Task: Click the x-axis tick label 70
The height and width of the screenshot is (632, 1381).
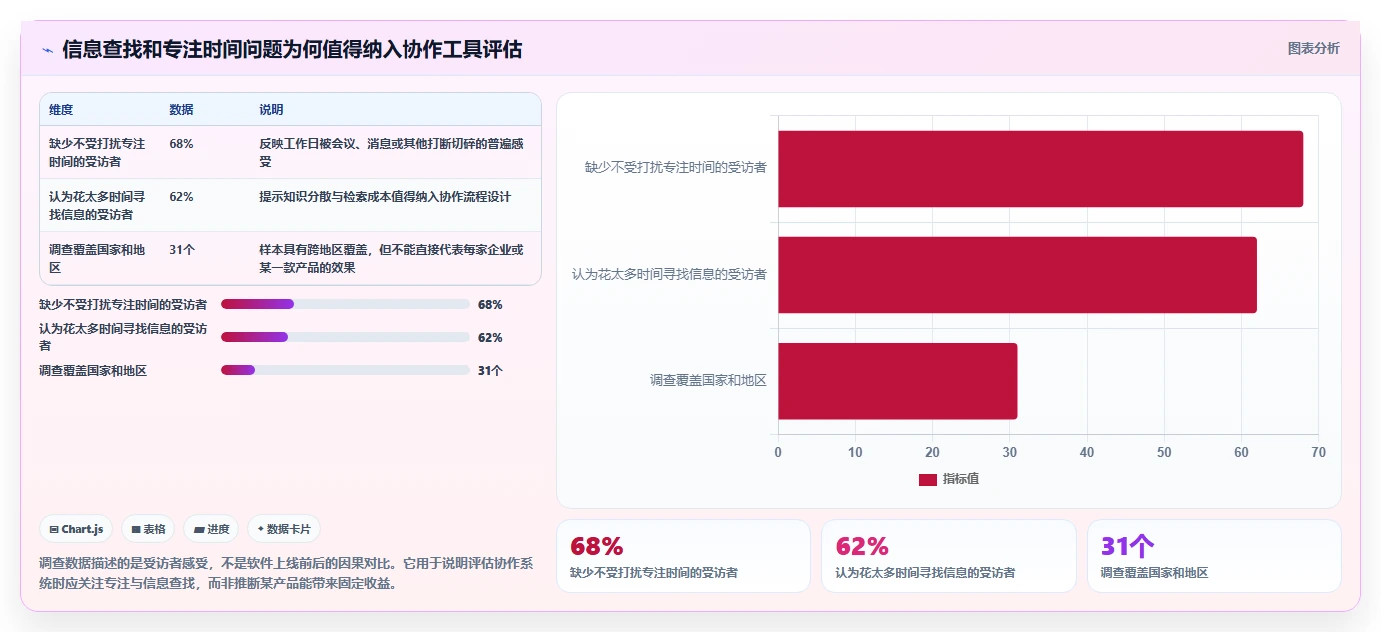Action: pos(1318,452)
